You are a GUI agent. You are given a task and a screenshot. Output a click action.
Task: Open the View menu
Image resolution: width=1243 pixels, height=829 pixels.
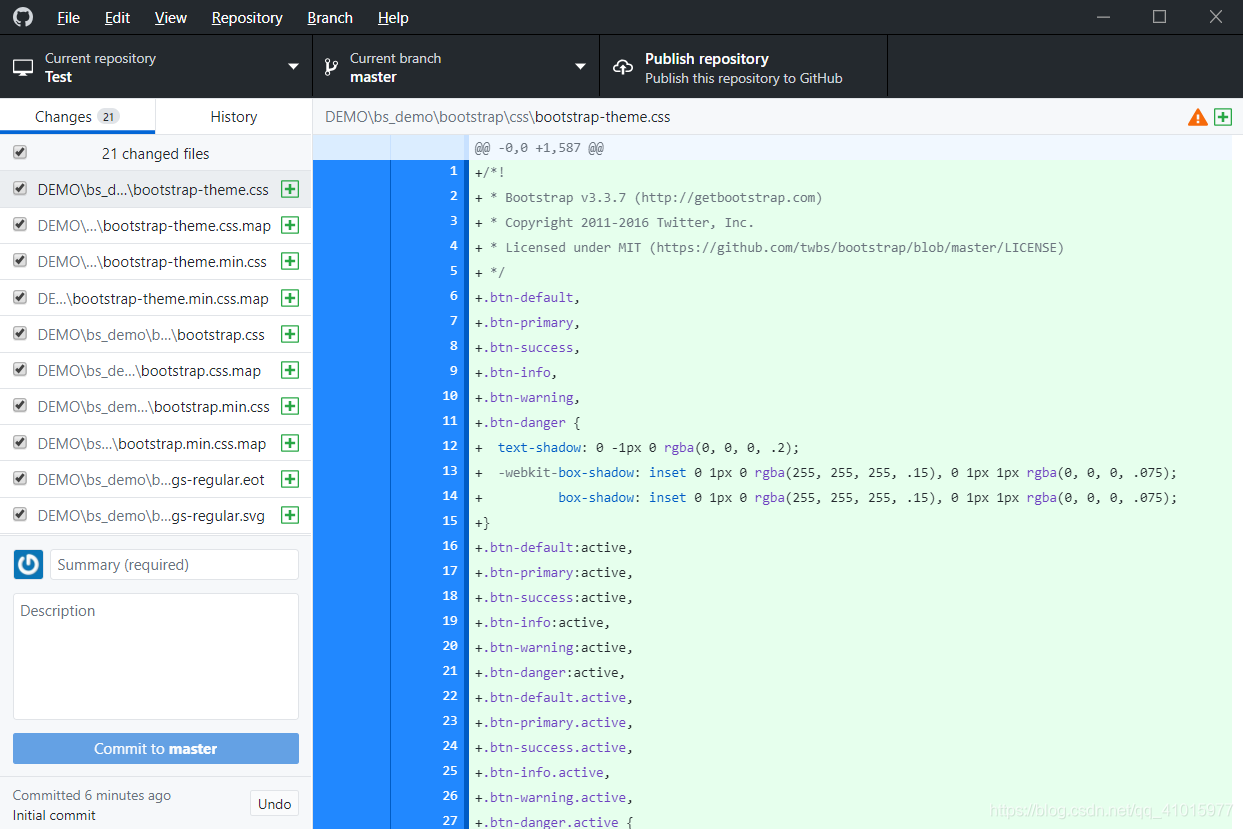coord(171,17)
